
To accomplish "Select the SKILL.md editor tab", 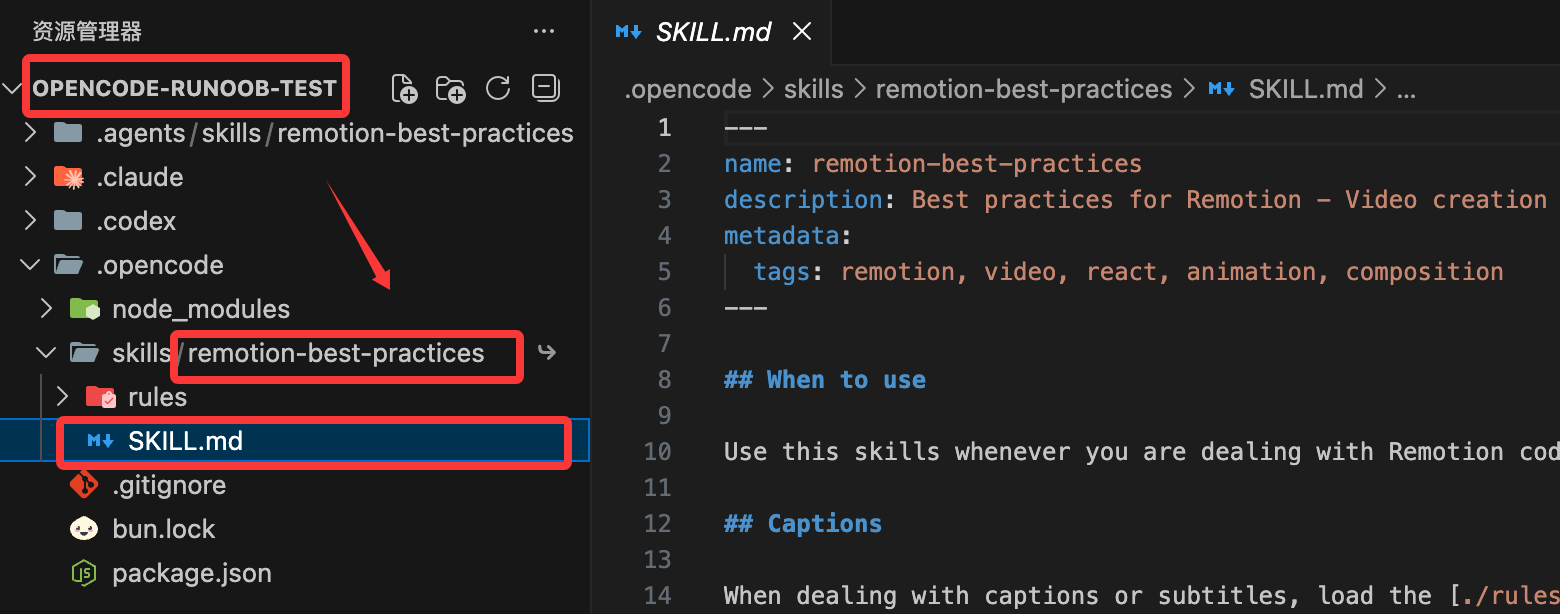I will coord(712,32).
